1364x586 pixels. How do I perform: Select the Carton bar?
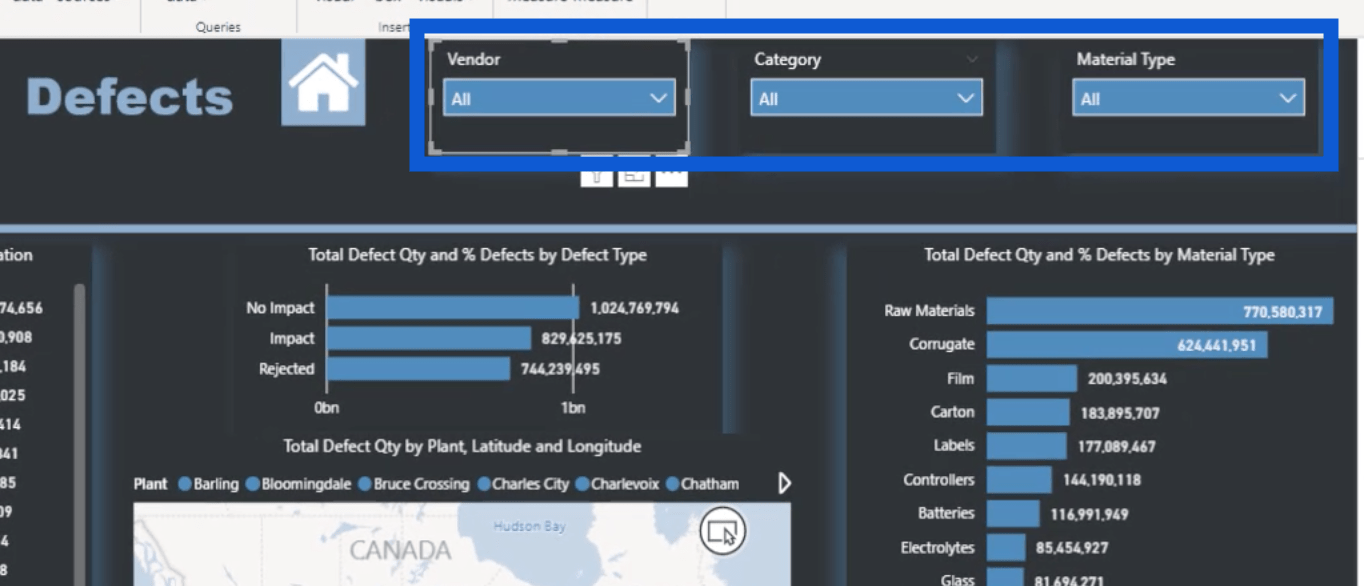click(1028, 412)
